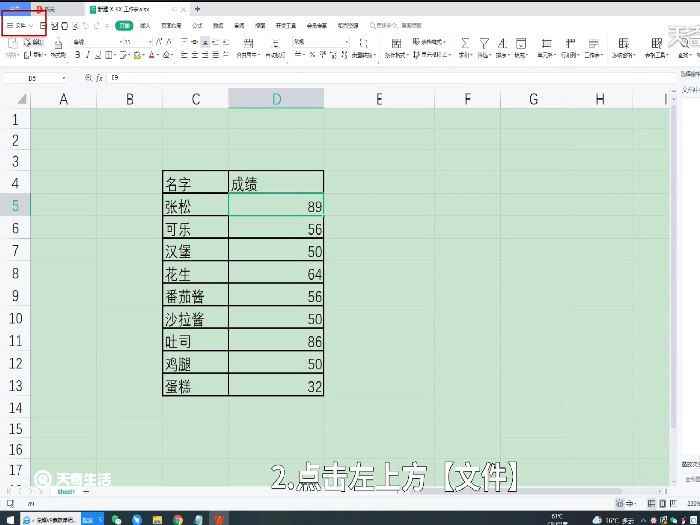Apply the yellow fill color swatch
The image size is (700, 525).
(x=137, y=55)
